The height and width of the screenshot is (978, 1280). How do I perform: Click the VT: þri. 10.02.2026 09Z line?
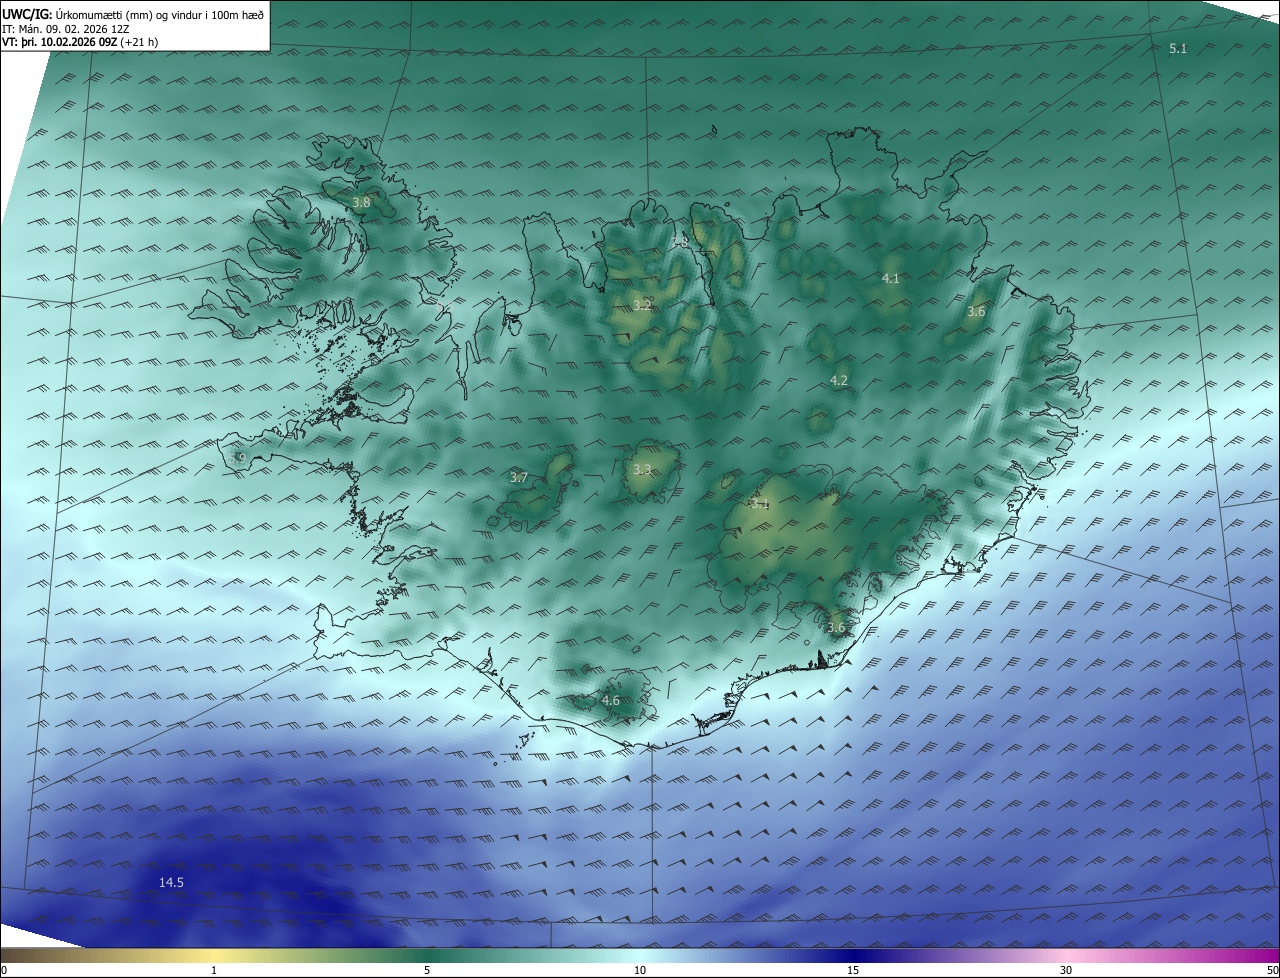point(80,42)
